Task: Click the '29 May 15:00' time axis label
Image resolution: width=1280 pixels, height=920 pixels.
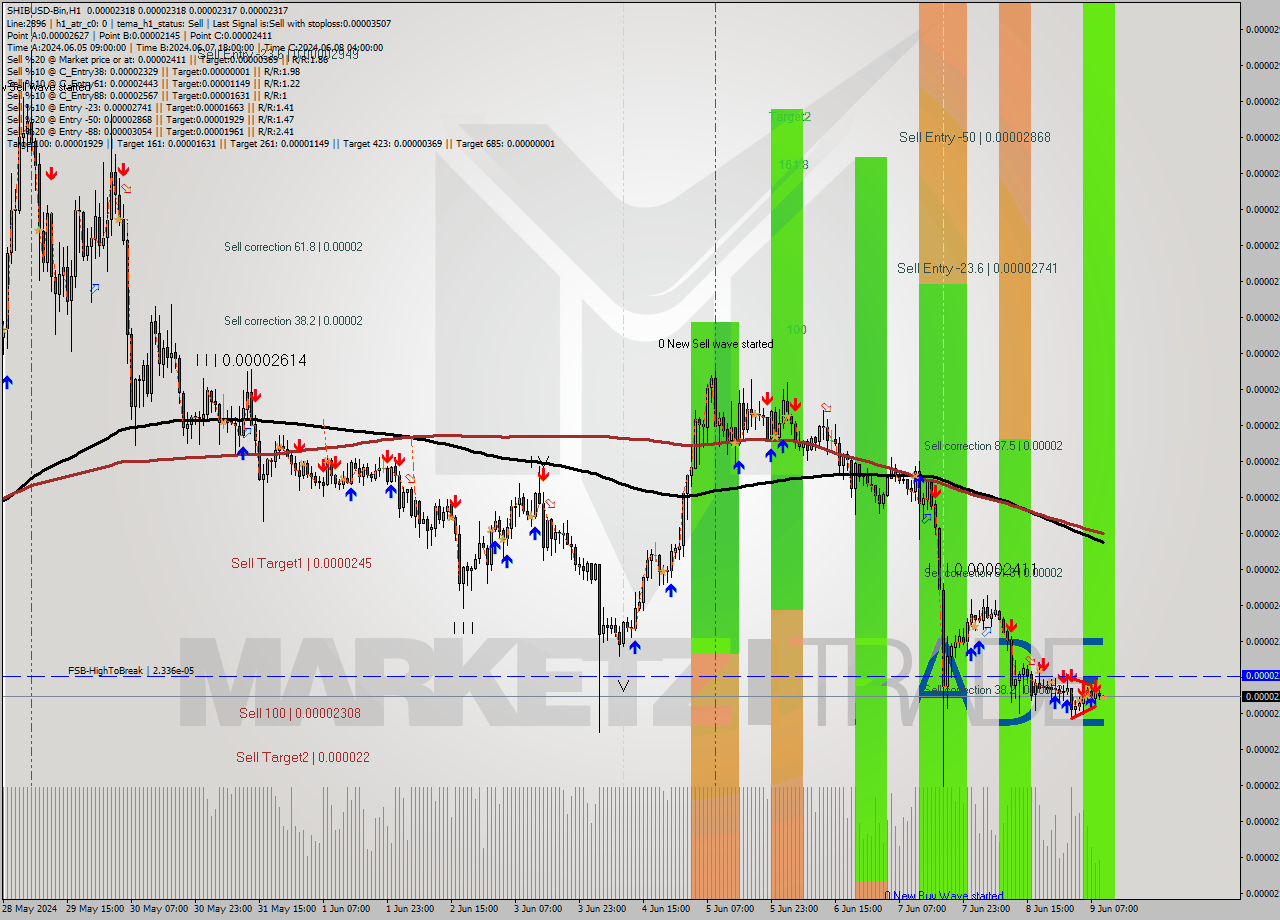Action: (x=95, y=909)
